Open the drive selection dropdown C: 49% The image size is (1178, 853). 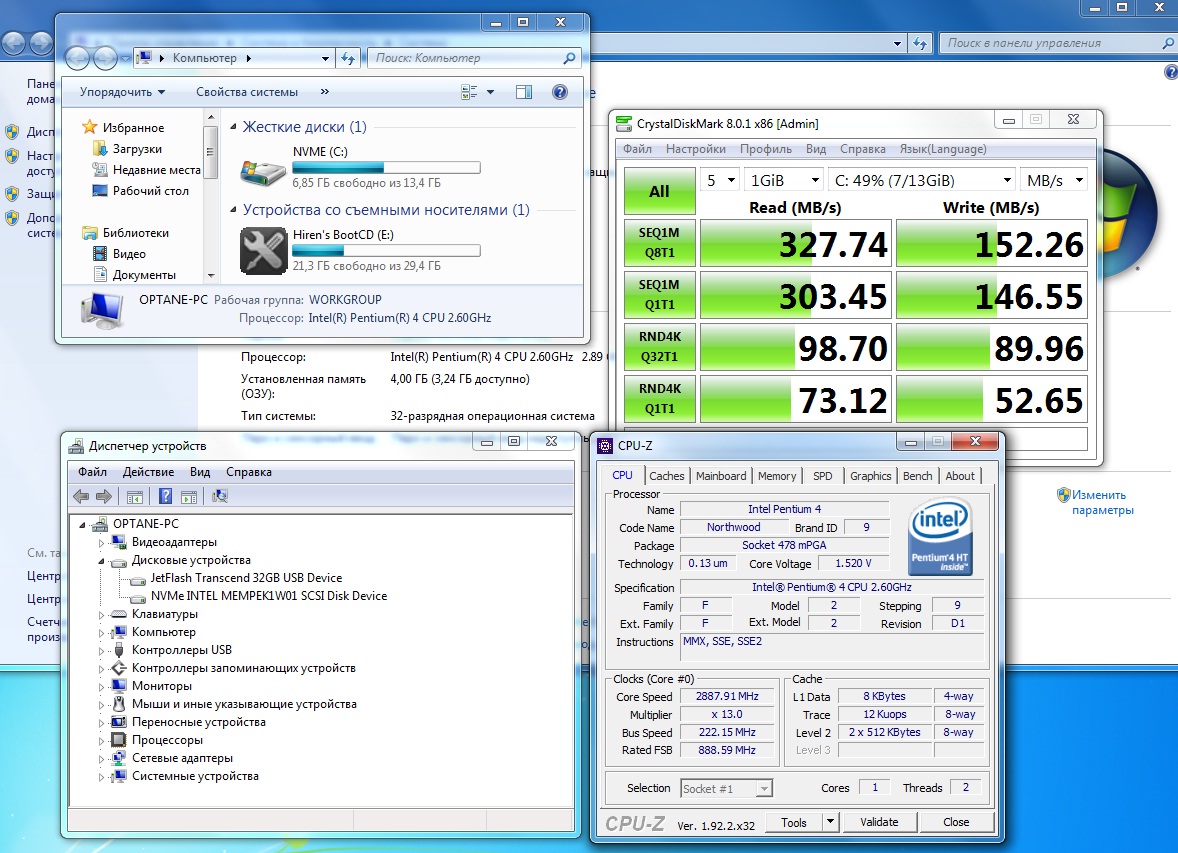pos(923,180)
